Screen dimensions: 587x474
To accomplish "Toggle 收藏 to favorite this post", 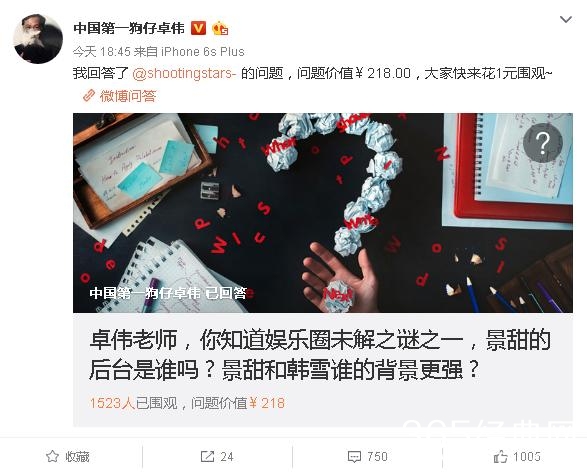I will [68, 456].
